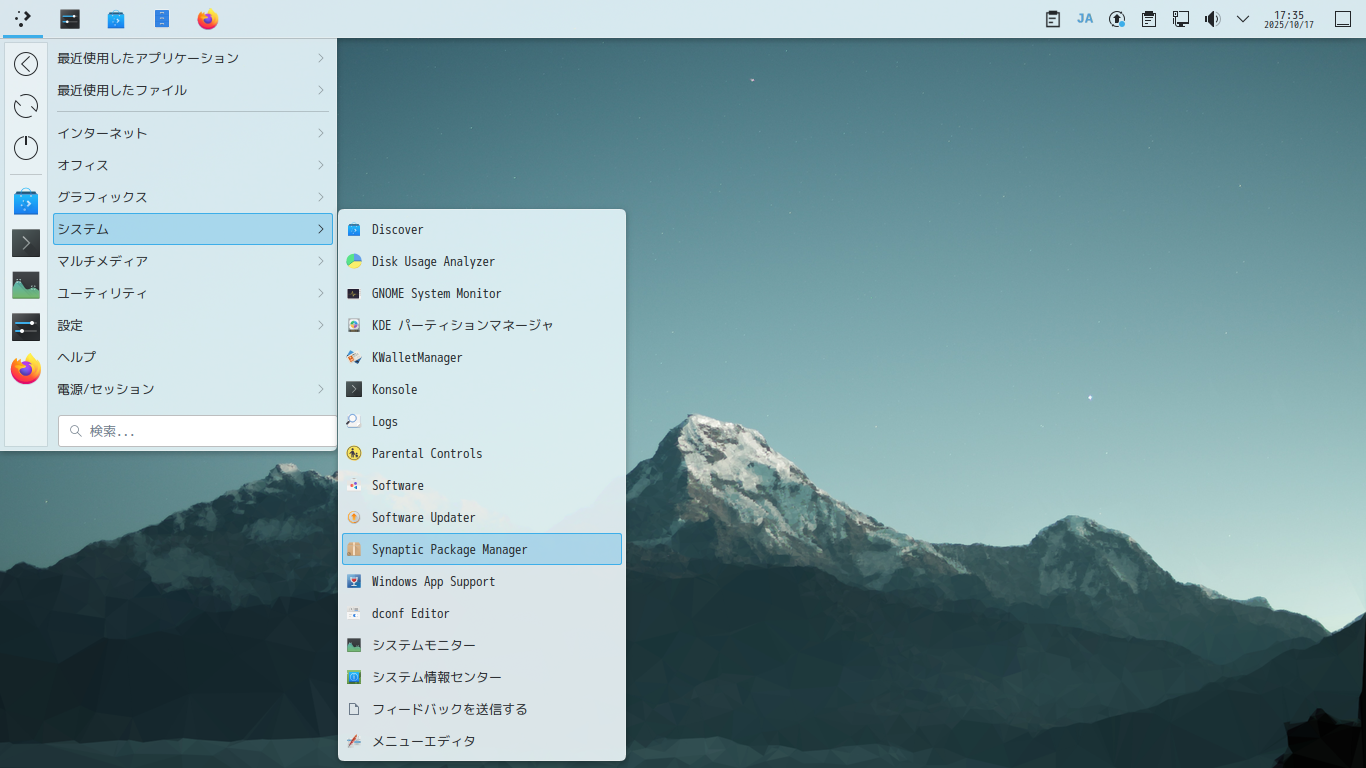Viewport: 1366px width, 768px height.
Task: Open KWalletManager
Action: 482,358
